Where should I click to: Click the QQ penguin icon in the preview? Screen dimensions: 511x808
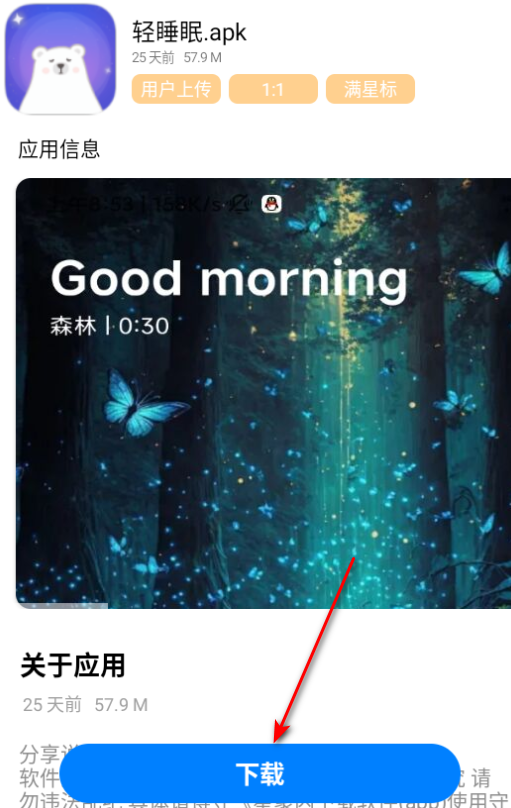coord(271,205)
